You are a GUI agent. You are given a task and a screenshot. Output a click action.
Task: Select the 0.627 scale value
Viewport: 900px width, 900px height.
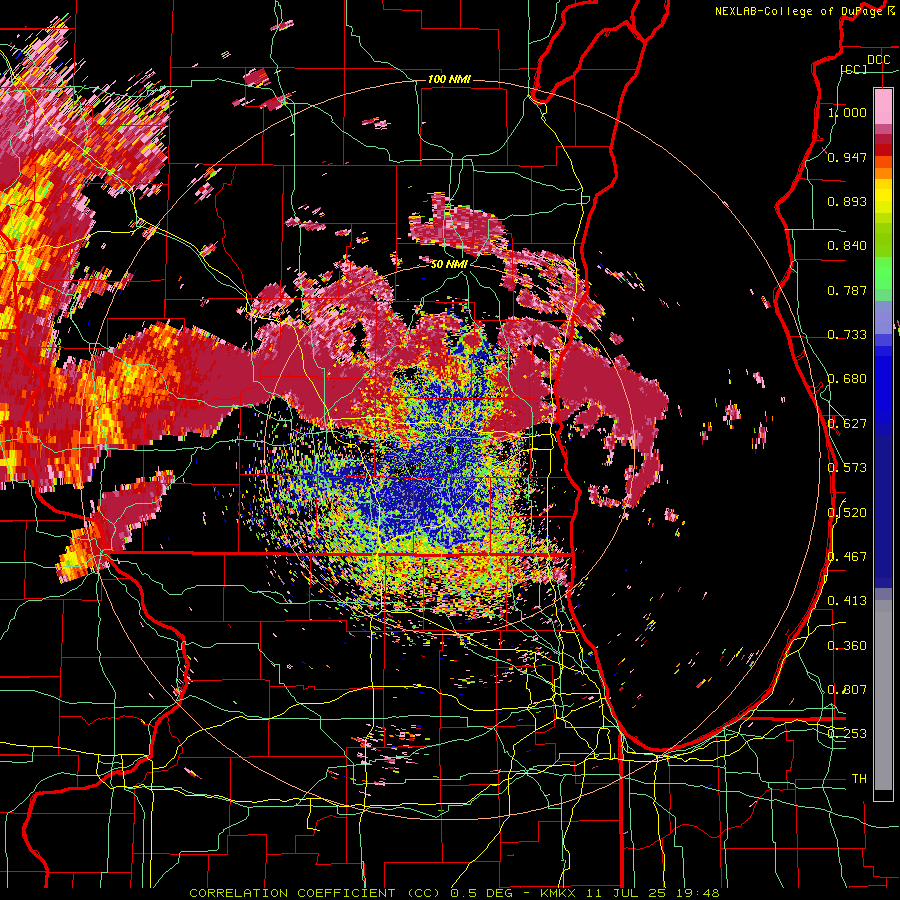click(847, 424)
